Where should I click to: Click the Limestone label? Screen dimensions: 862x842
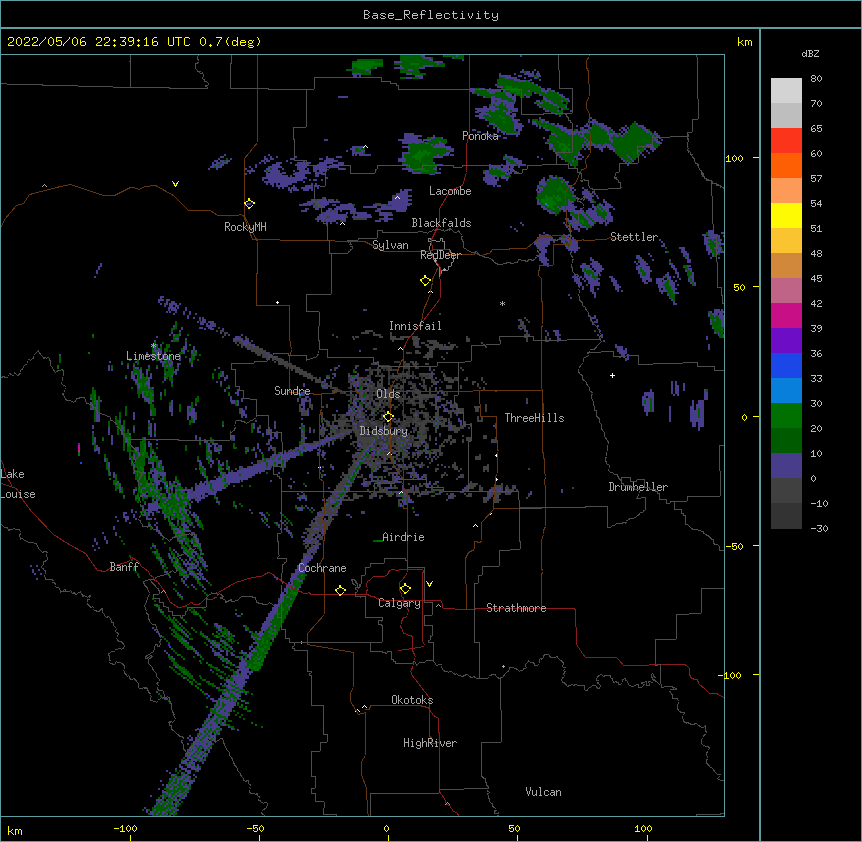[153, 356]
